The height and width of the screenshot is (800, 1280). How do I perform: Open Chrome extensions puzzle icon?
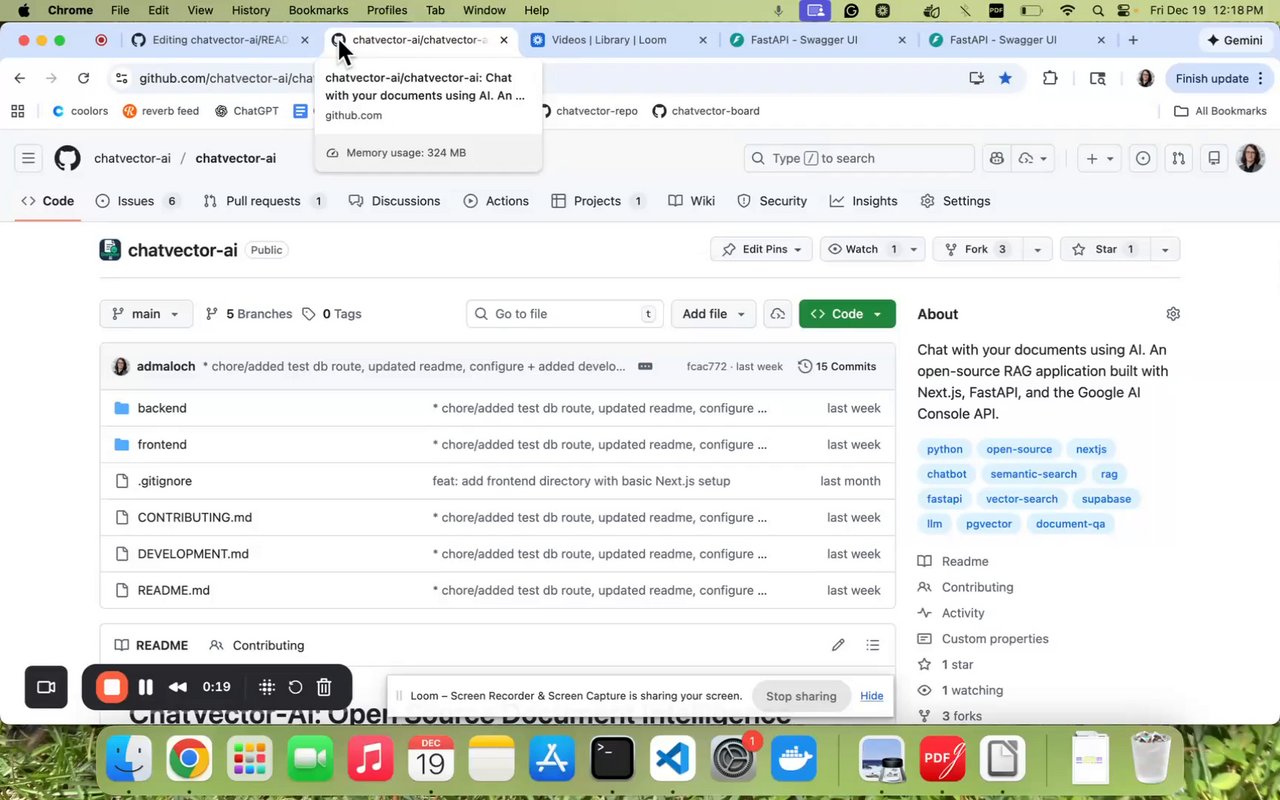1050,78
